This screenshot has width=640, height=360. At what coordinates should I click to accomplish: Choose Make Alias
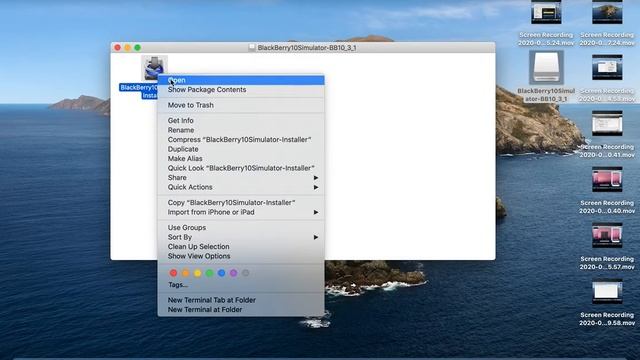point(241,159)
